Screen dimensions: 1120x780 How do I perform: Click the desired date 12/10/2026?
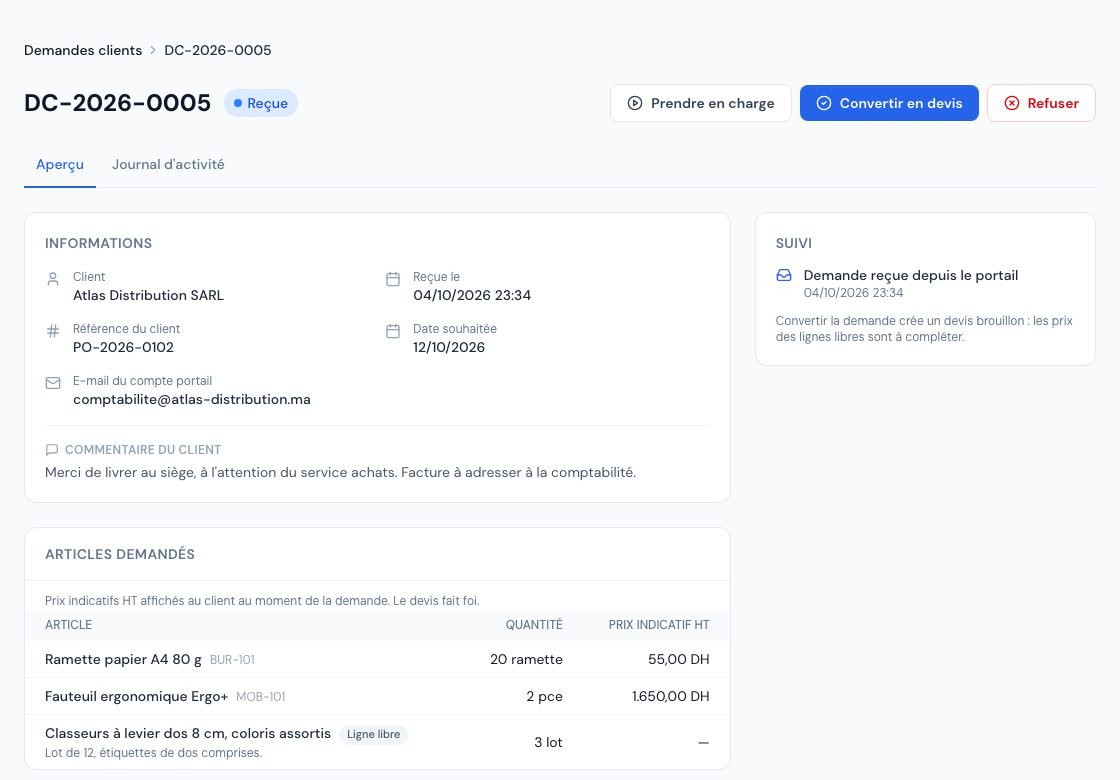click(x=449, y=347)
